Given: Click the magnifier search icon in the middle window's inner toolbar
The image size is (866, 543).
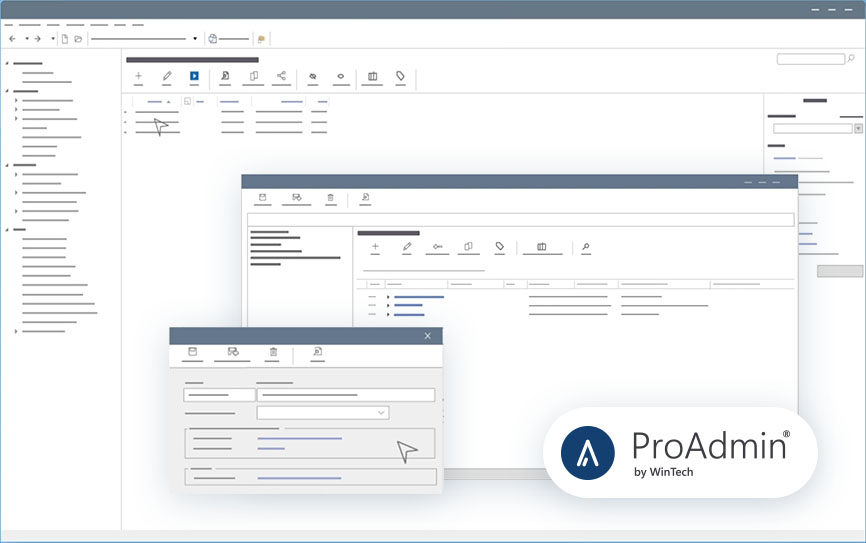Looking at the screenshot, I should 586,246.
